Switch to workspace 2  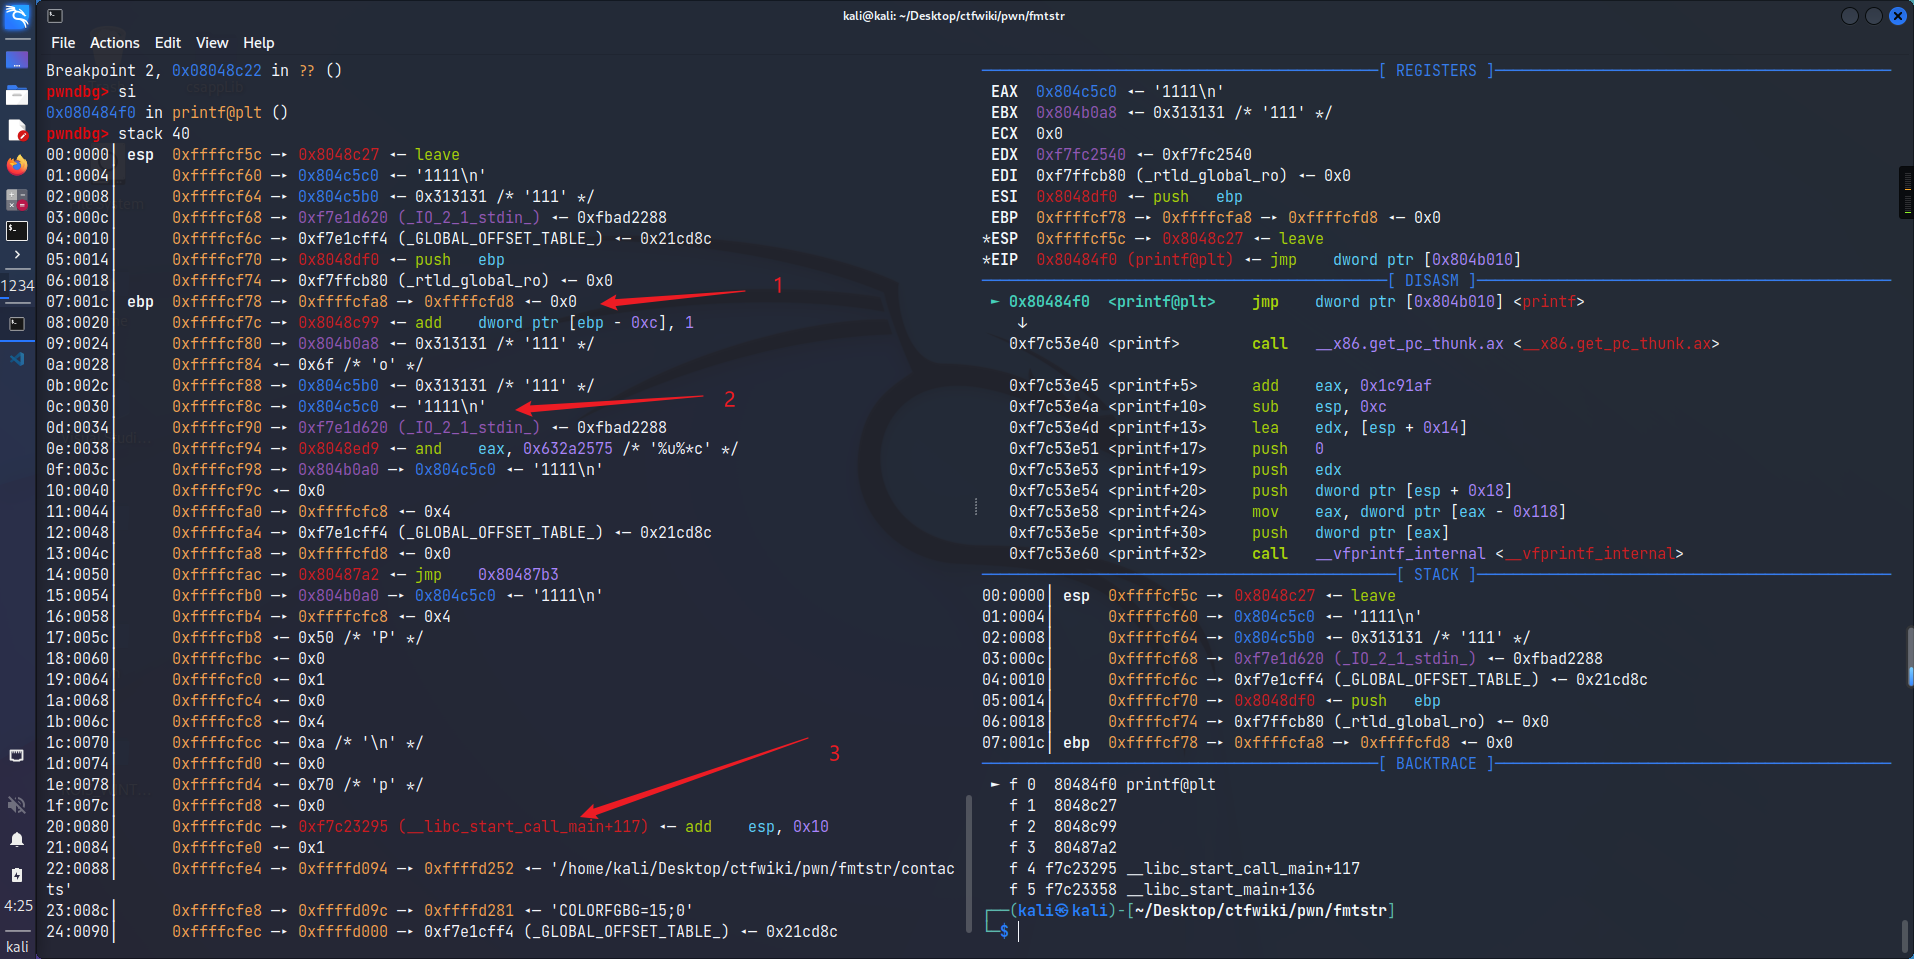(13, 286)
